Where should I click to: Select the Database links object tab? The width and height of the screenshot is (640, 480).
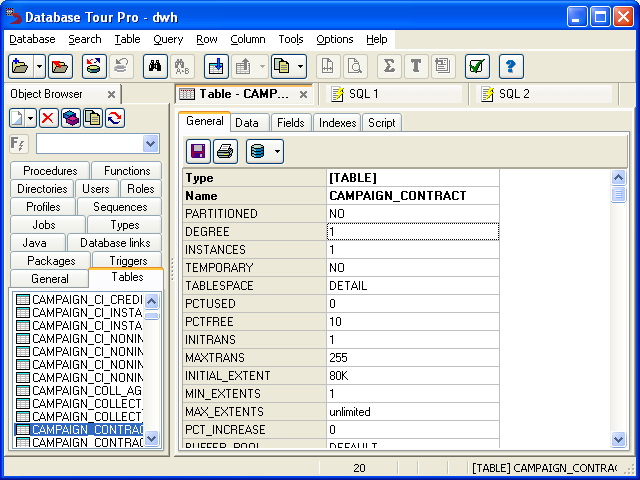click(x=115, y=243)
